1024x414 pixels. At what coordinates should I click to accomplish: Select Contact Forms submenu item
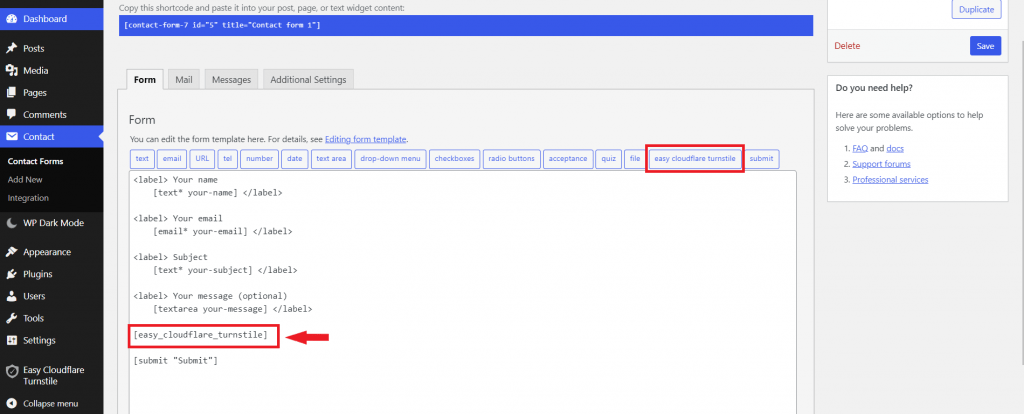pyautogui.click(x=35, y=161)
